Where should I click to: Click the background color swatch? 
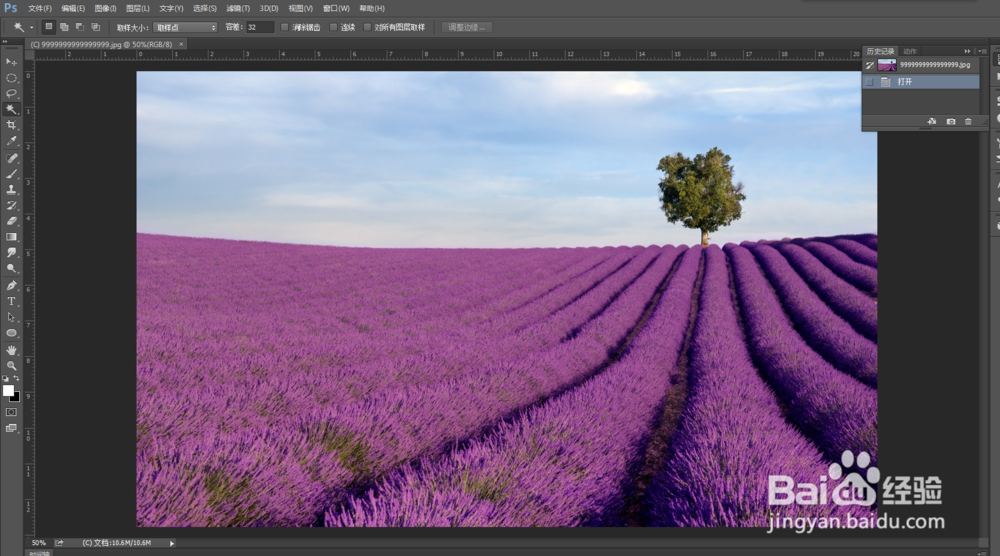click(16, 398)
